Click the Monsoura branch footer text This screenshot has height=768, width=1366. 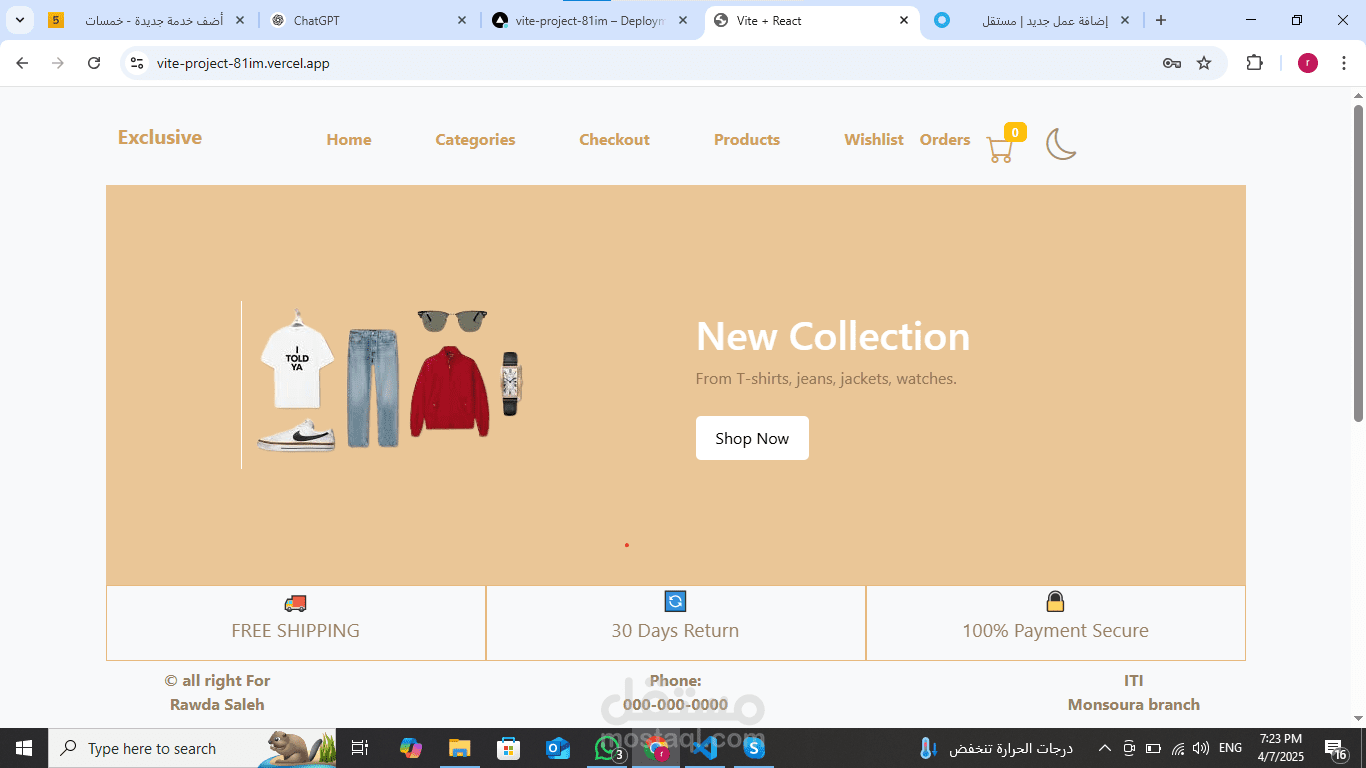coord(1134,704)
